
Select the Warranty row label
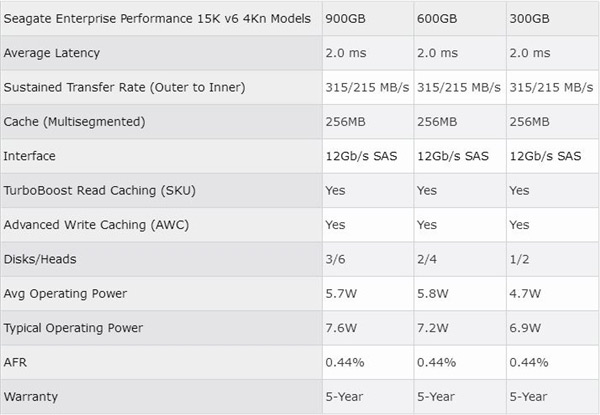30,396
